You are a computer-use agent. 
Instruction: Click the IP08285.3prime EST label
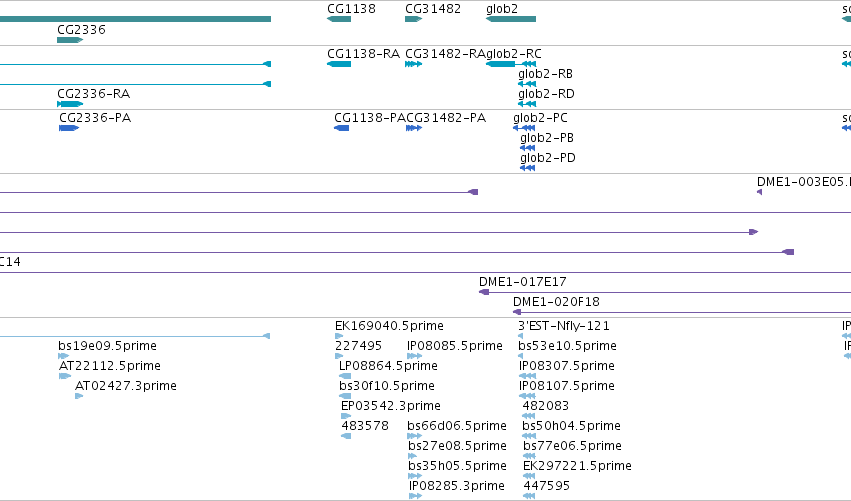457,486
